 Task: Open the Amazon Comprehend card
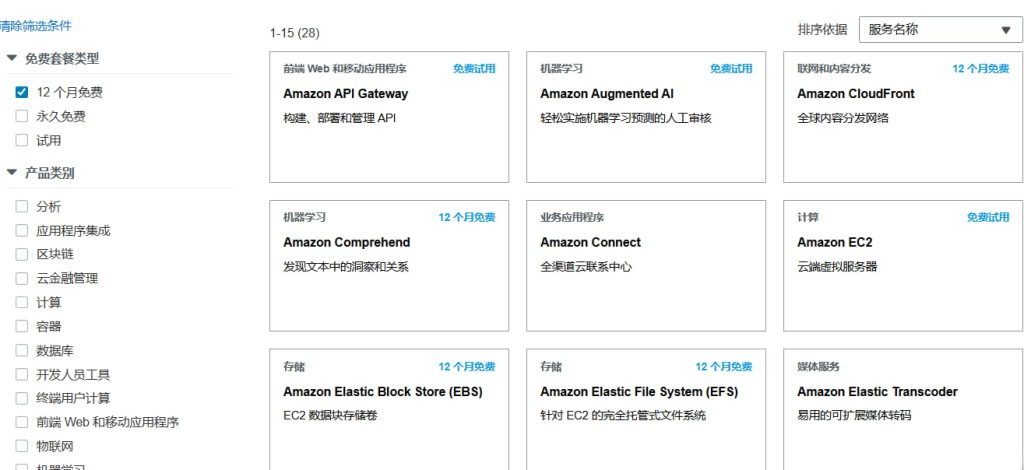389,265
